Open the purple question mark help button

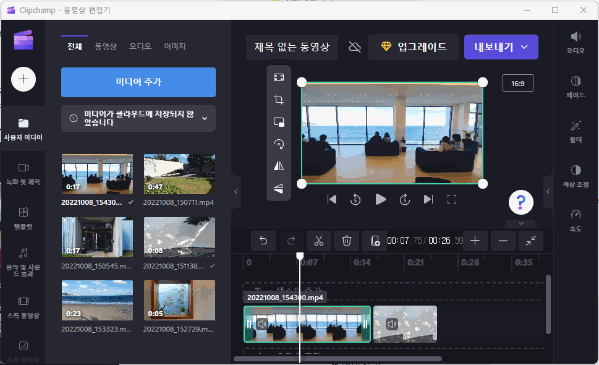[521, 202]
